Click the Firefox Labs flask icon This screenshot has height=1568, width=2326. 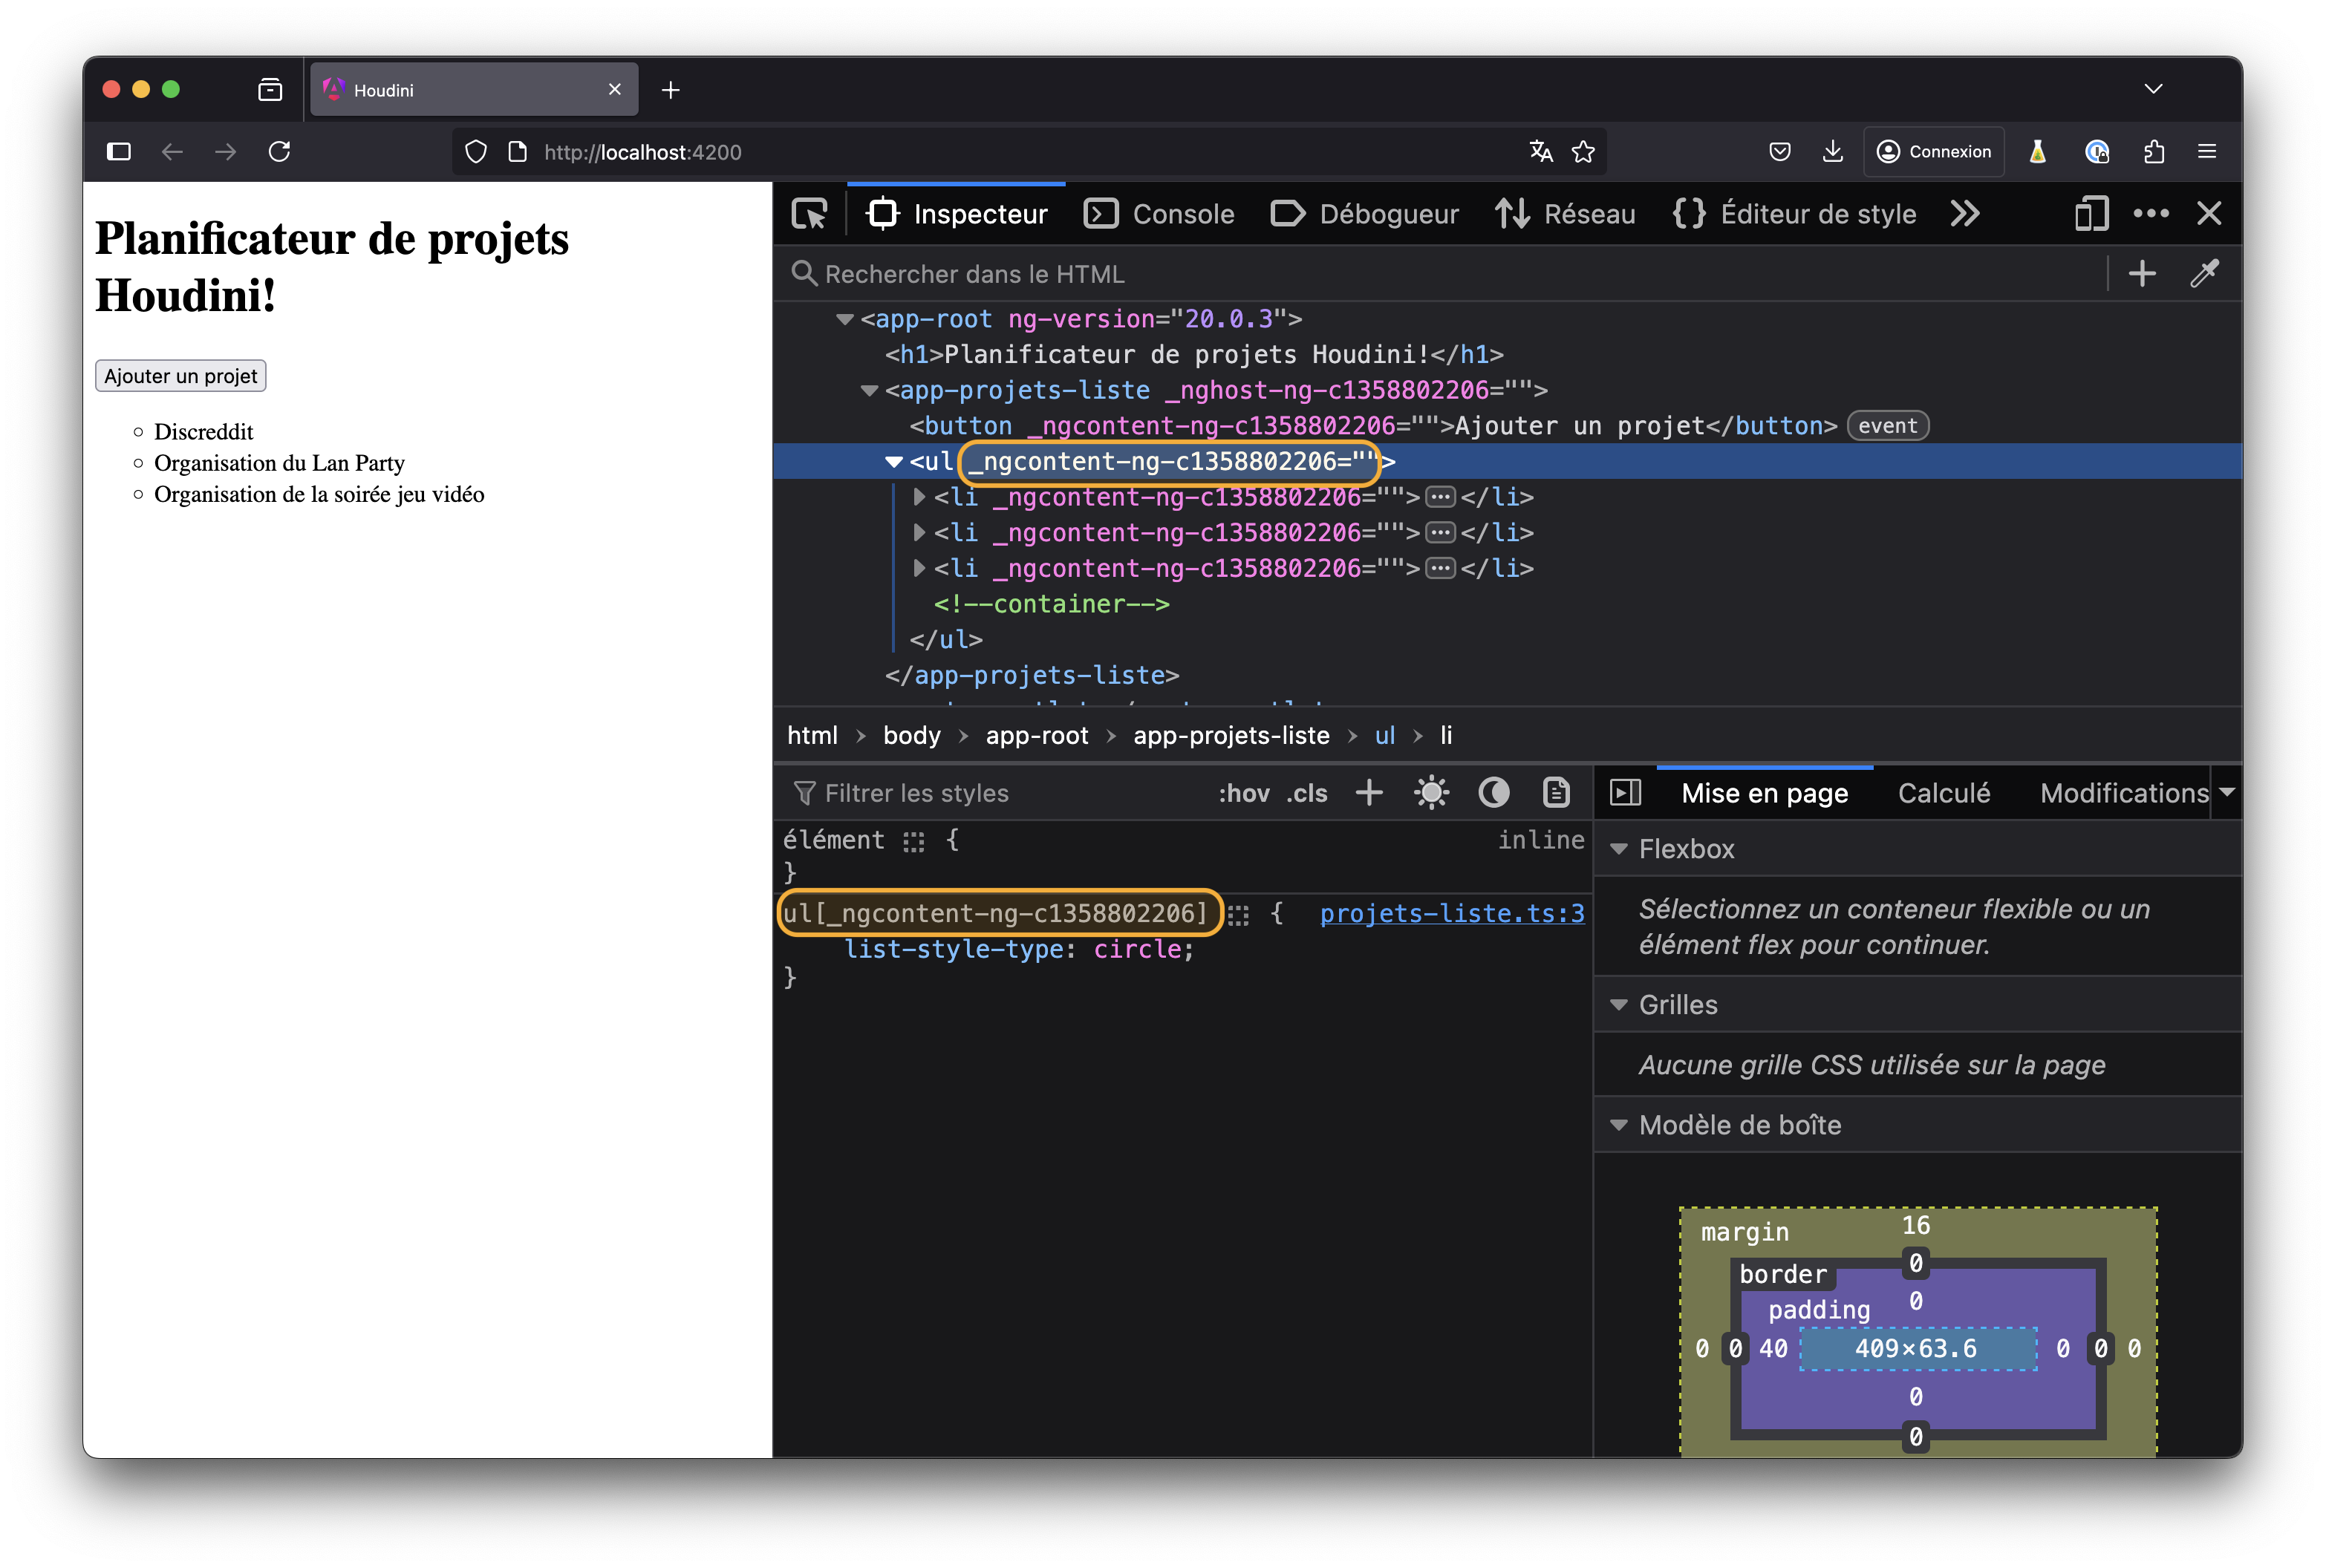coord(2037,151)
